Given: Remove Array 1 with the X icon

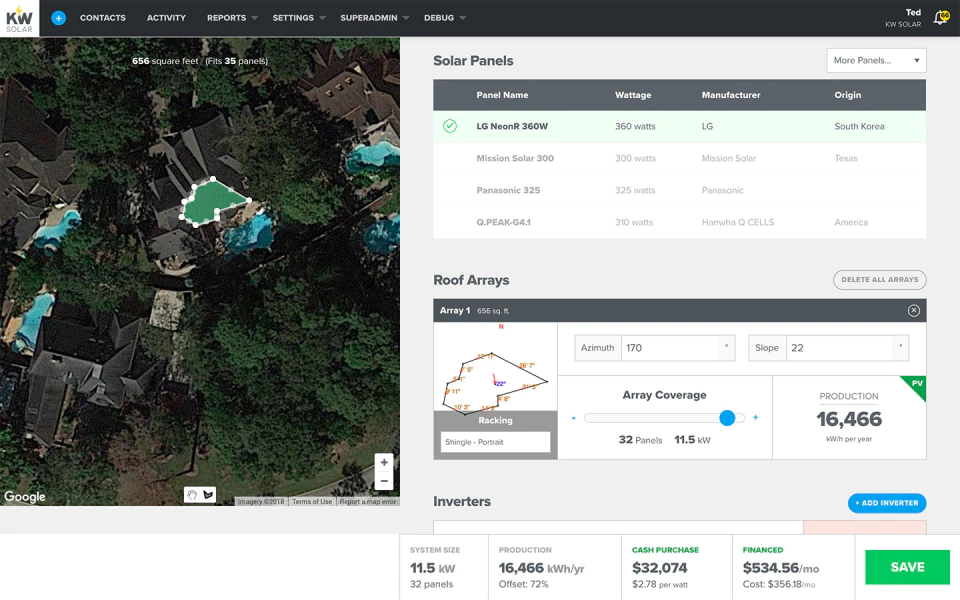Looking at the screenshot, I should (913, 310).
